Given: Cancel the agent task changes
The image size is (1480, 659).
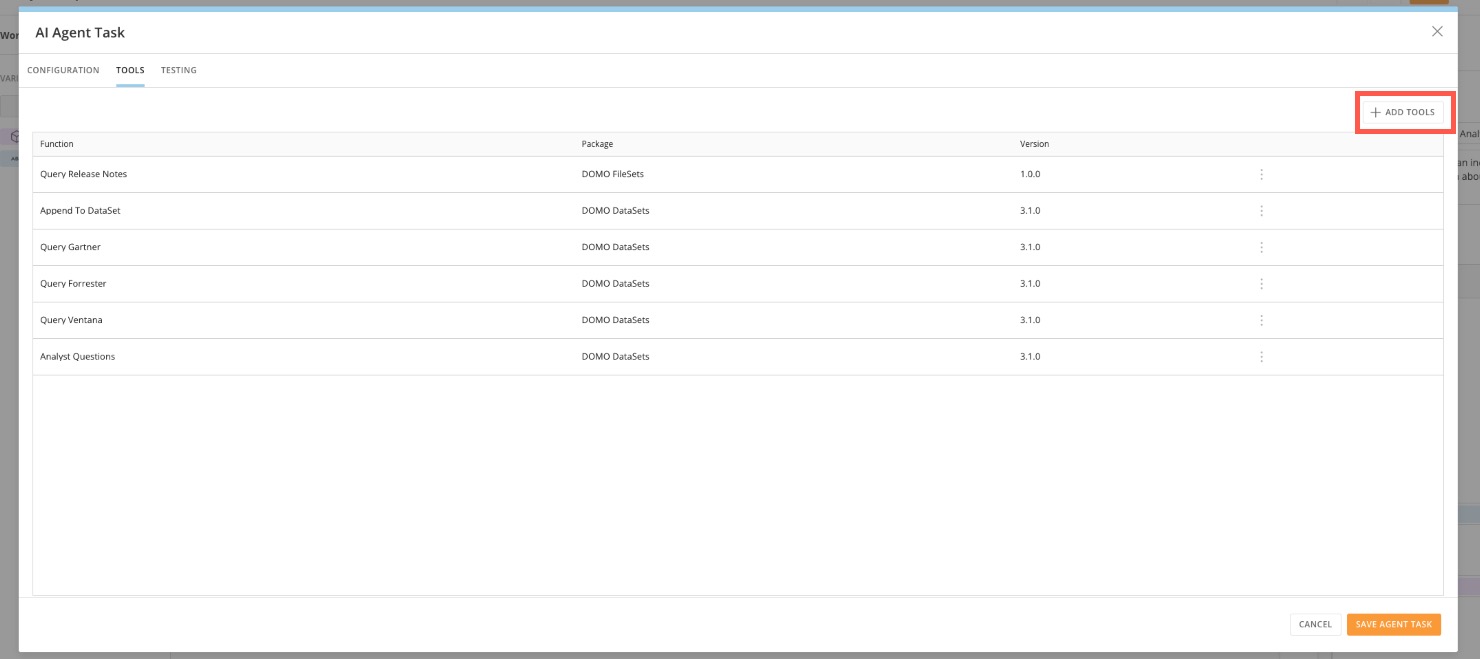Looking at the screenshot, I should pyautogui.click(x=1315, y=624).
